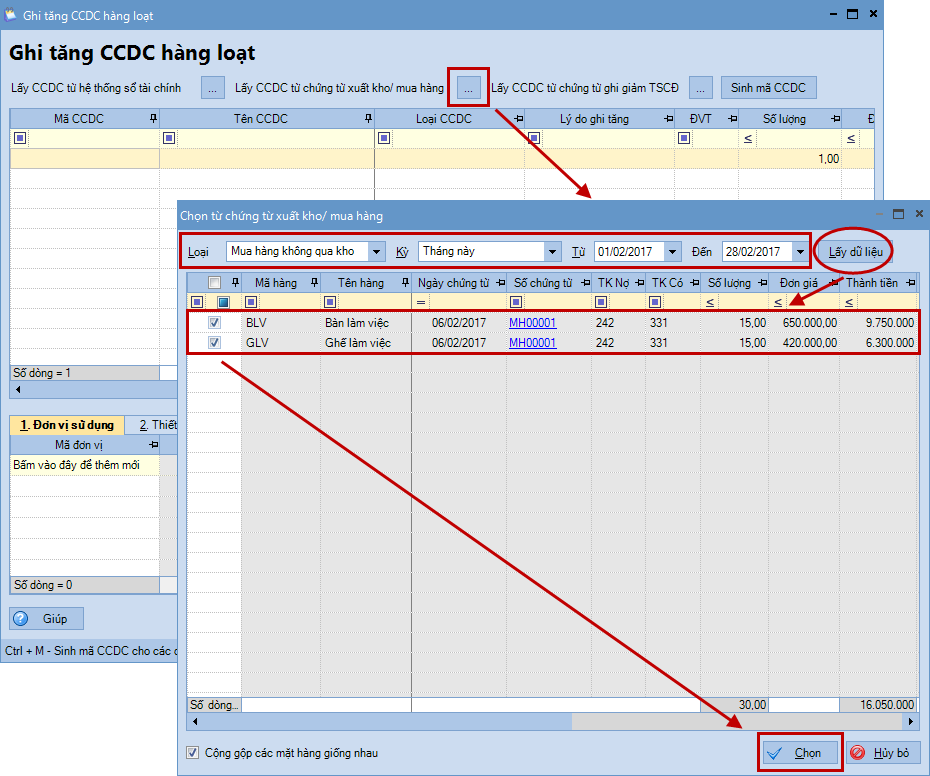This screenshot has height=776, width=930.
Task: Open the Từ date picker arrow
Action: pyautogui.click(x=672, y=252)
